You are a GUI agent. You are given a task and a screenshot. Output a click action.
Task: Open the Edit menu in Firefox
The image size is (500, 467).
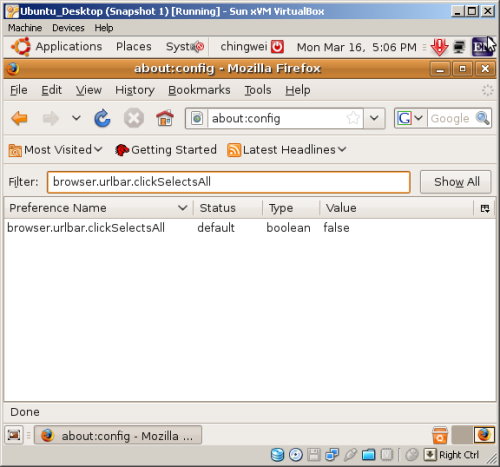(x=51, y=90)
